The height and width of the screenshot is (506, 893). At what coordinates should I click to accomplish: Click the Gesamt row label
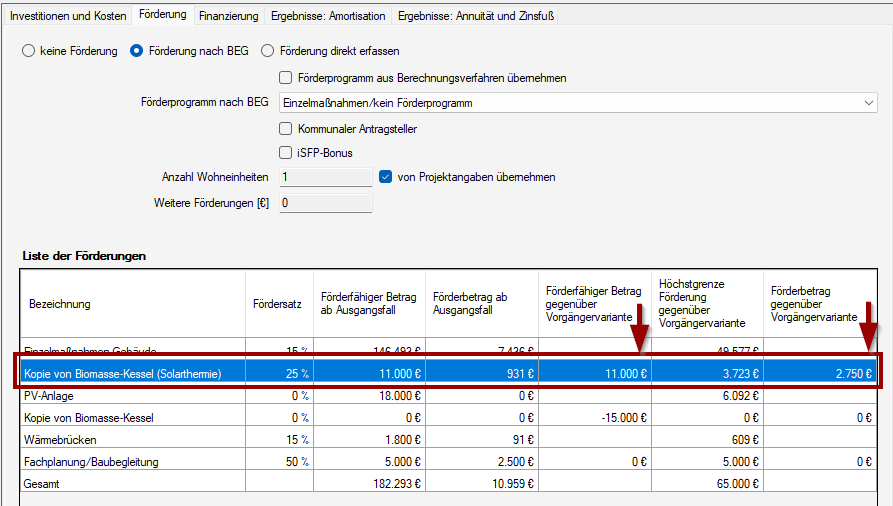42,484
